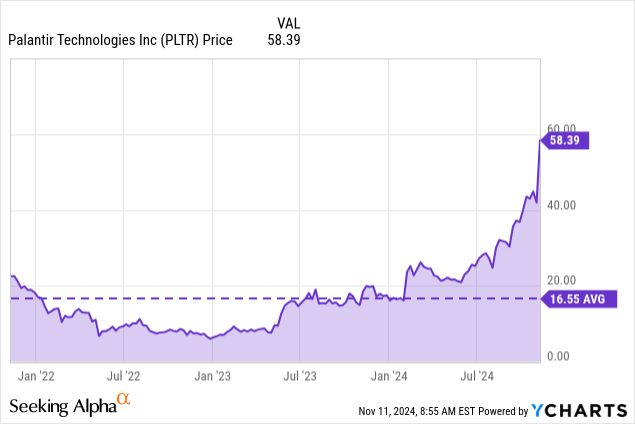
Task: Click the Jan '22 axis label
Action: 37,376
